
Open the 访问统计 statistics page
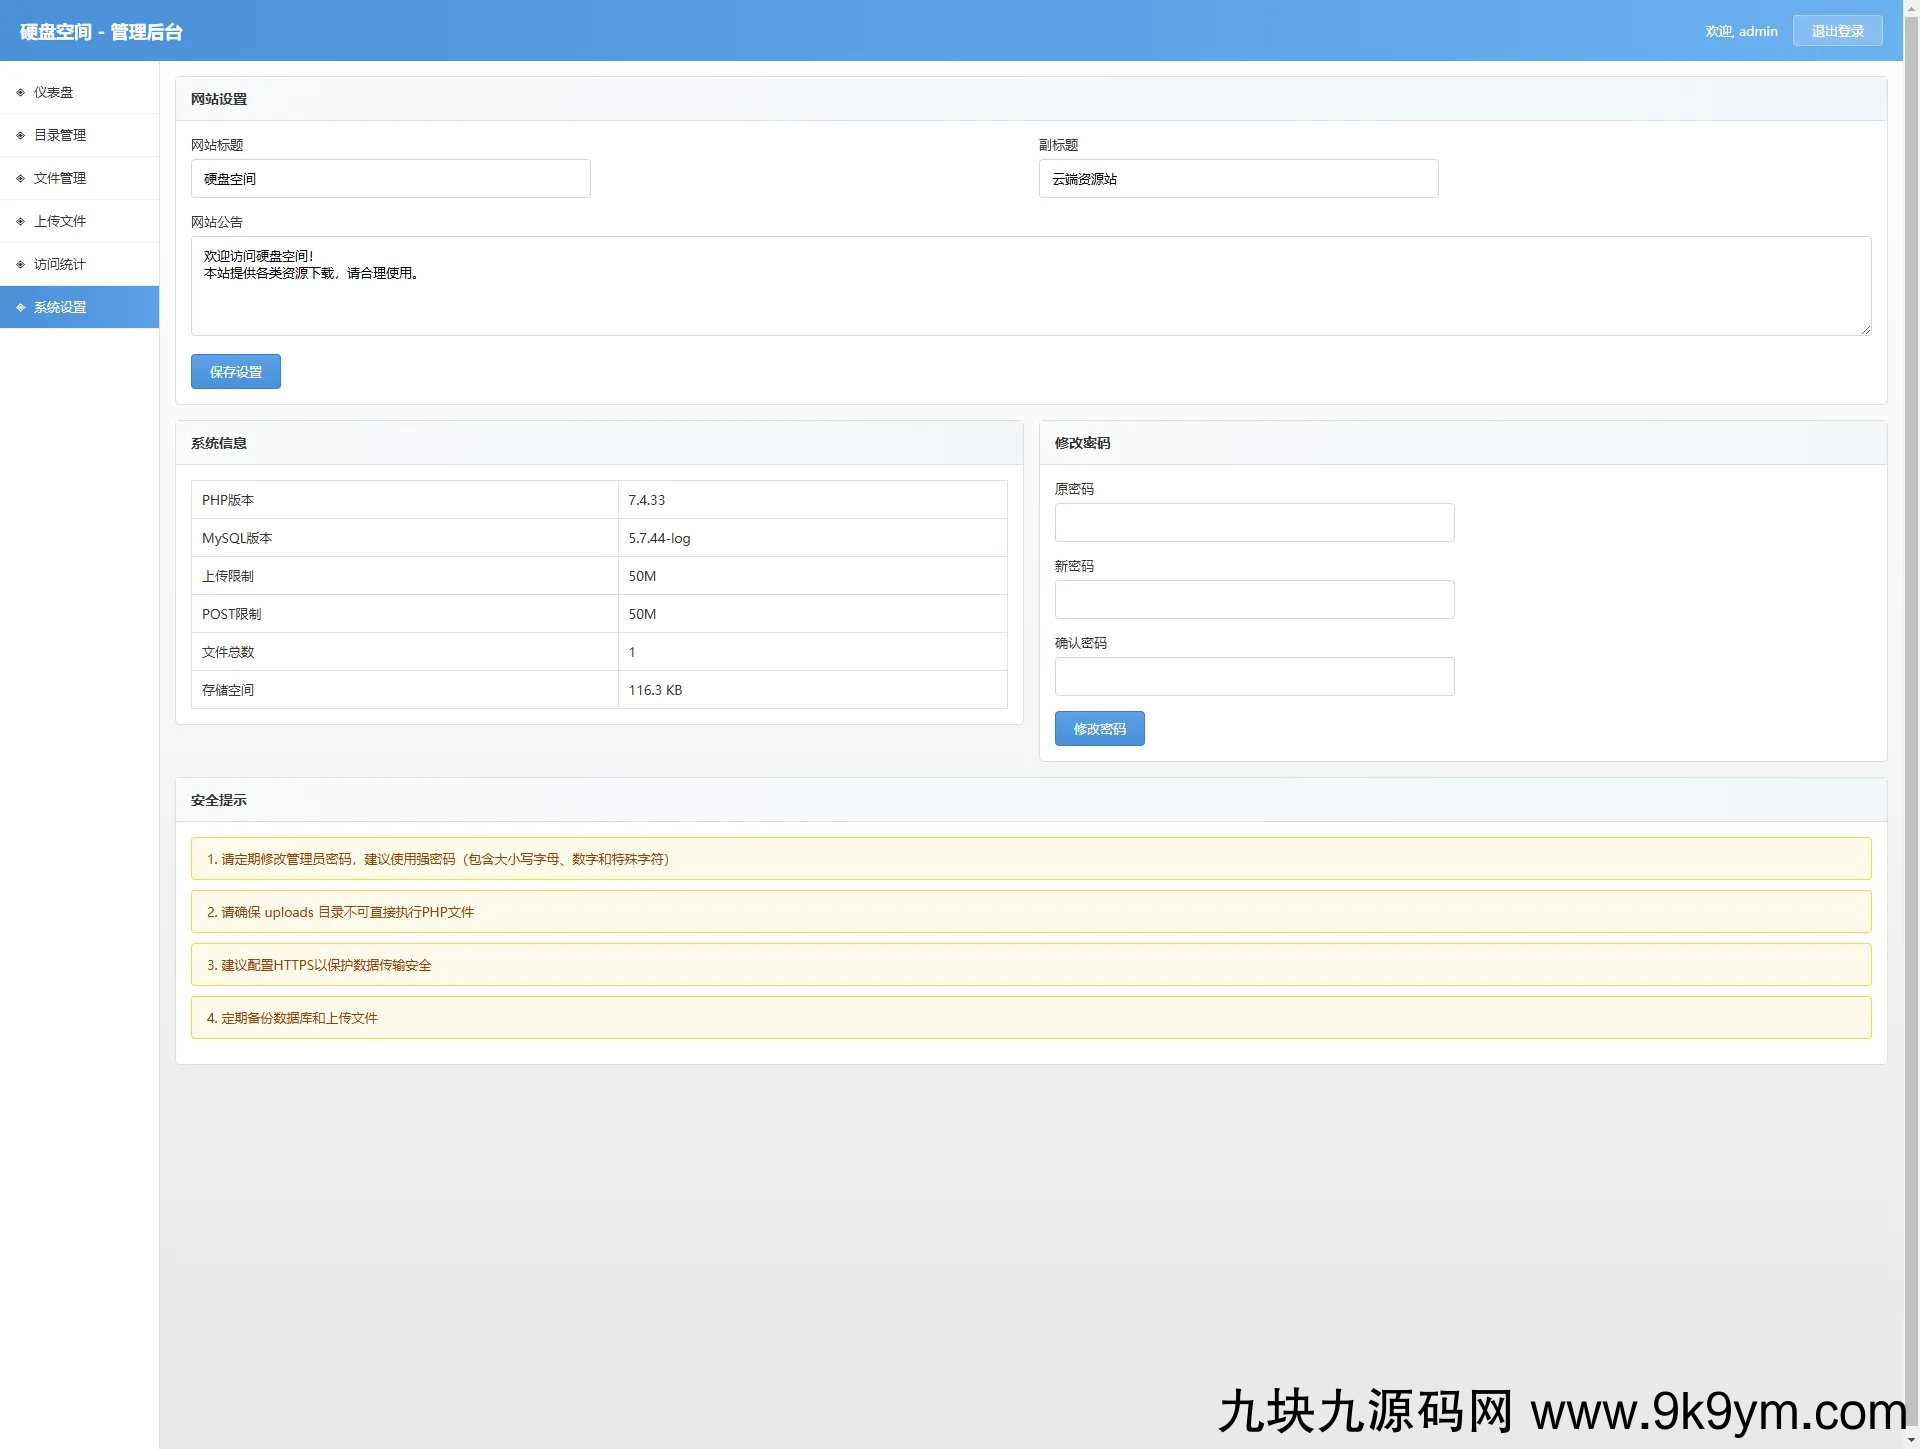pos(60,264)
